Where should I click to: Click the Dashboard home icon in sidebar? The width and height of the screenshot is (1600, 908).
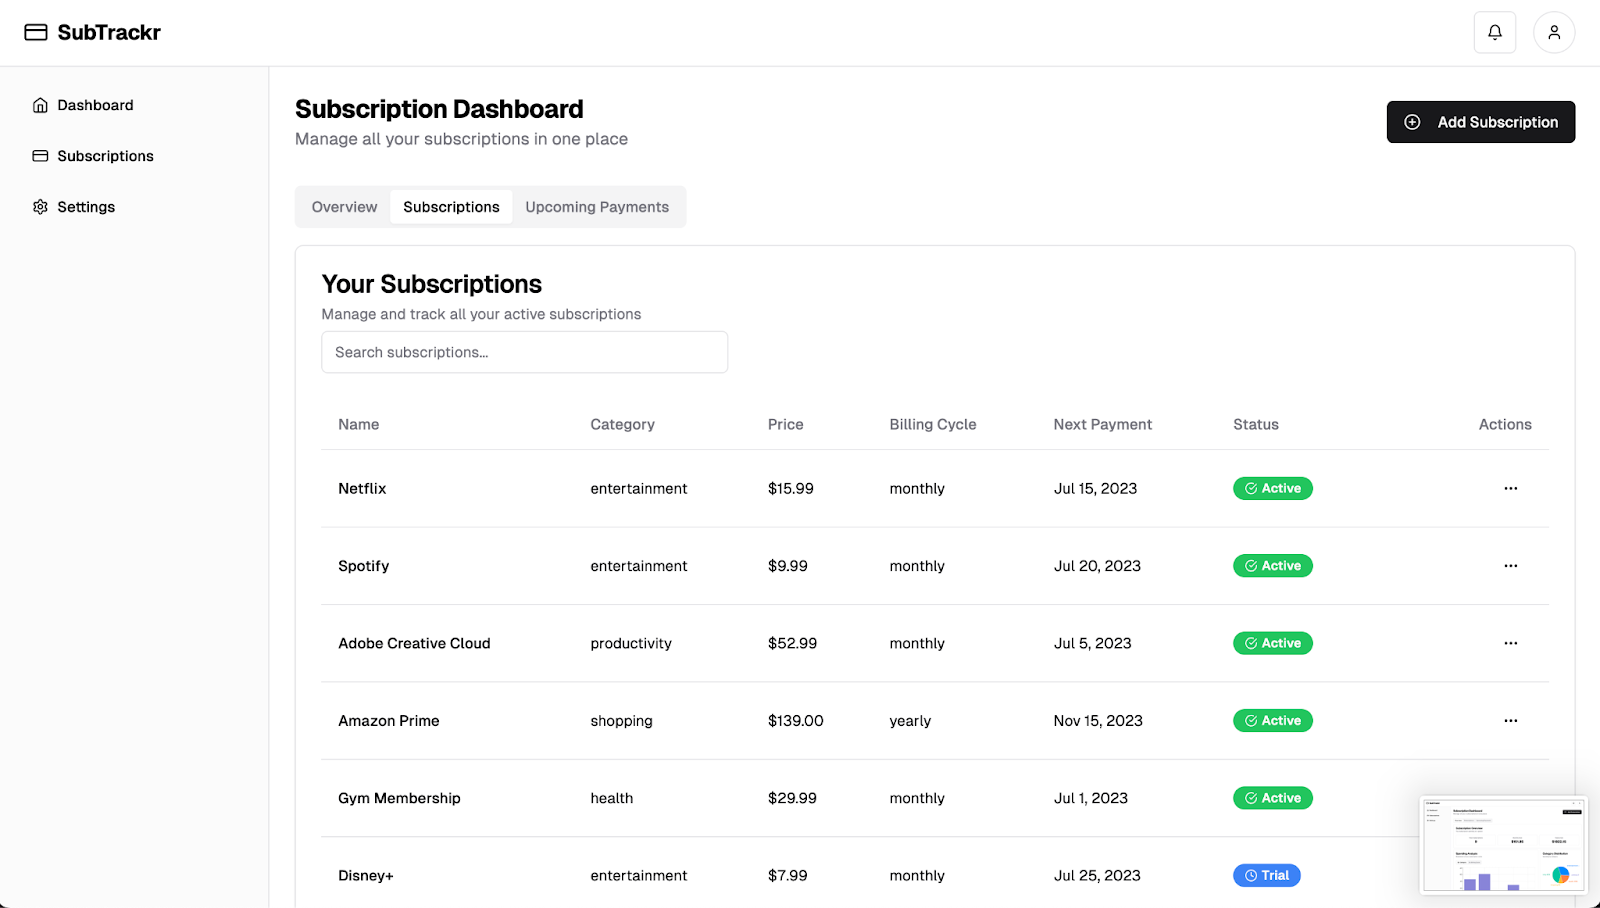[40, 105]
